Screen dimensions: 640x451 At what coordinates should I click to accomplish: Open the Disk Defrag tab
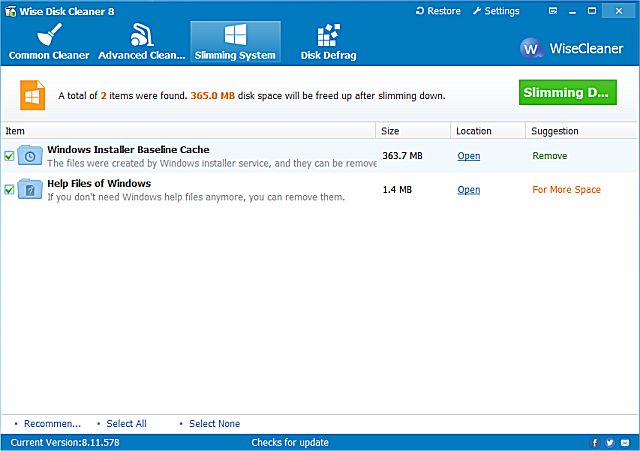329,42
